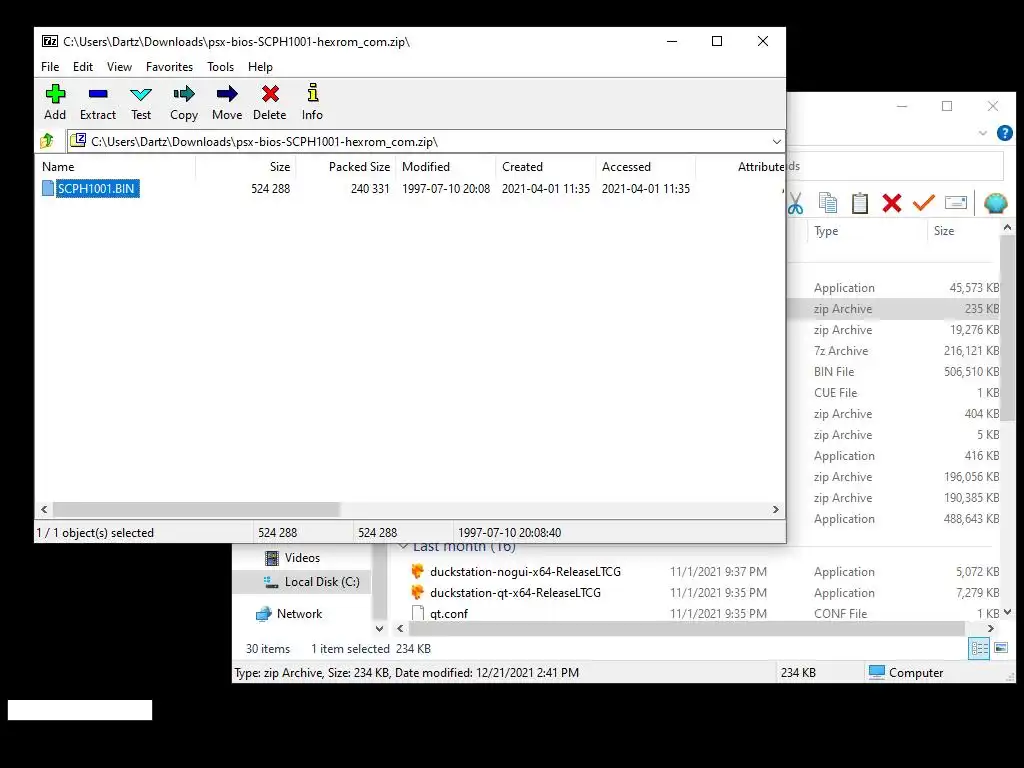The width and height of the screenshot is (1024, 768).
Task: Click the Copy pages icon in Explorer
Action: (828, 203)
